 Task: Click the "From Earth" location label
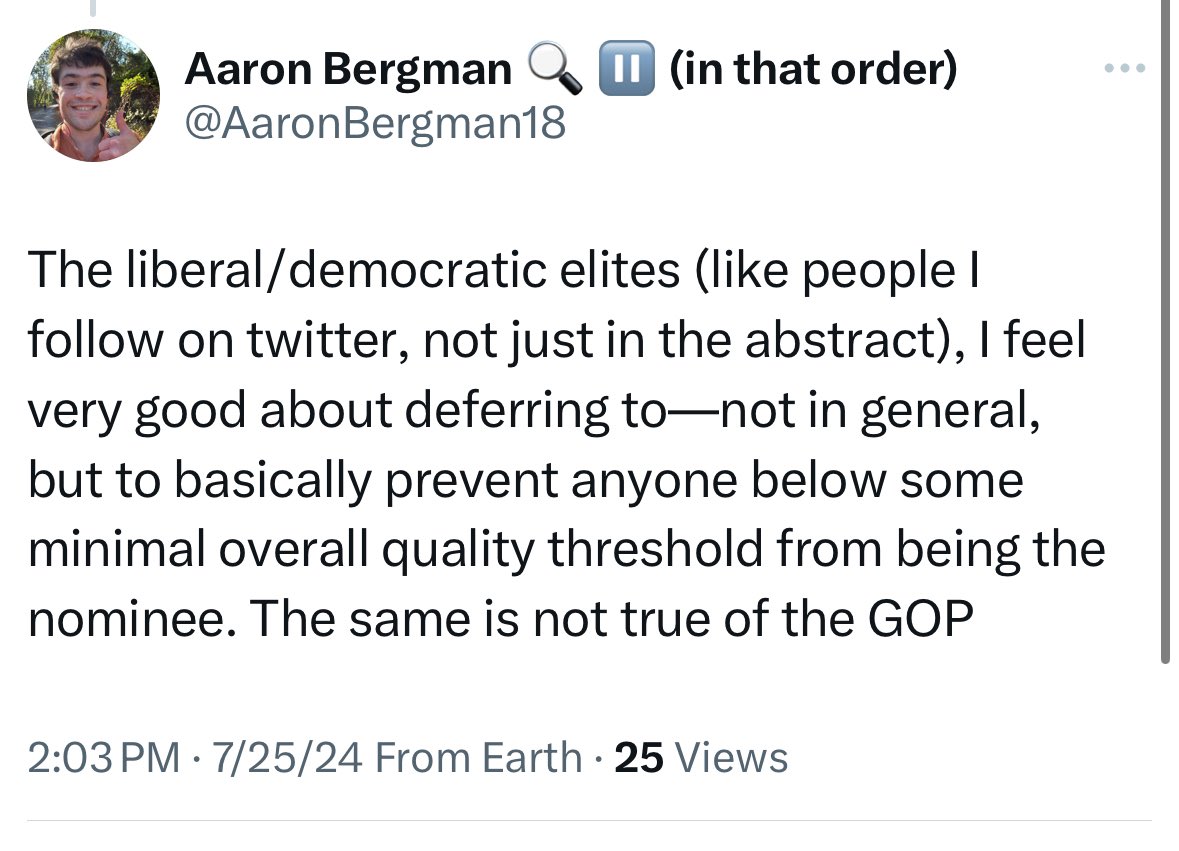(478, 757)
